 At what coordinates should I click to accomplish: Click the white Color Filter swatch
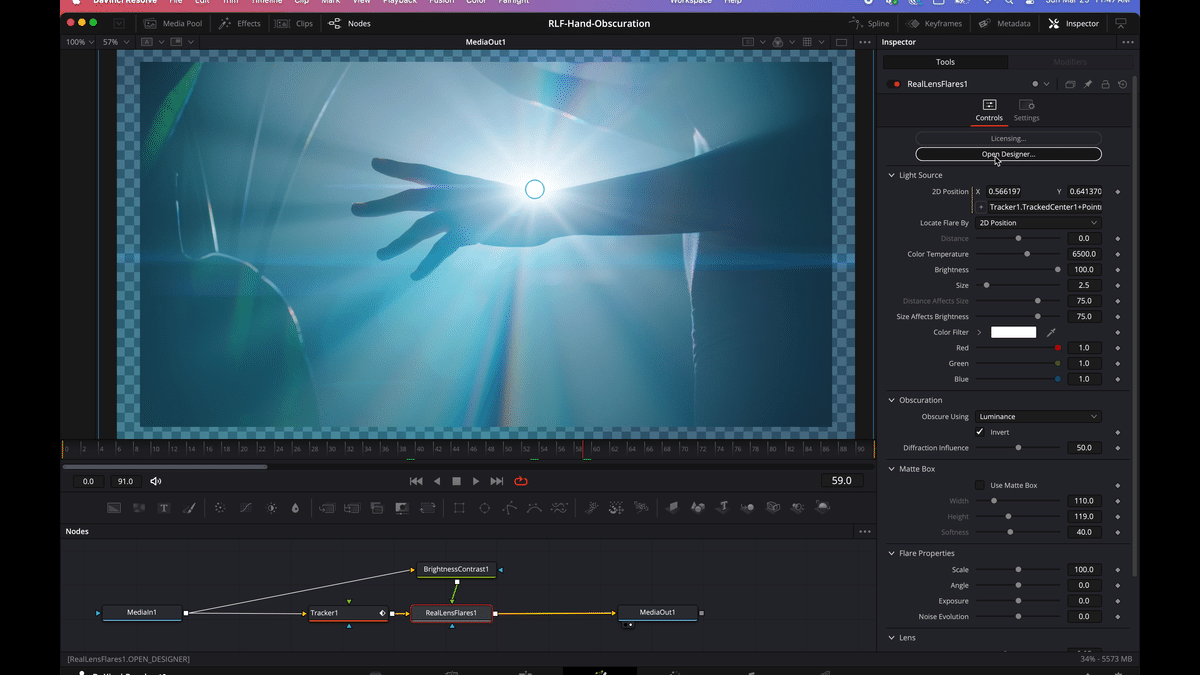pyautogui.click(x=1013, y=332)
